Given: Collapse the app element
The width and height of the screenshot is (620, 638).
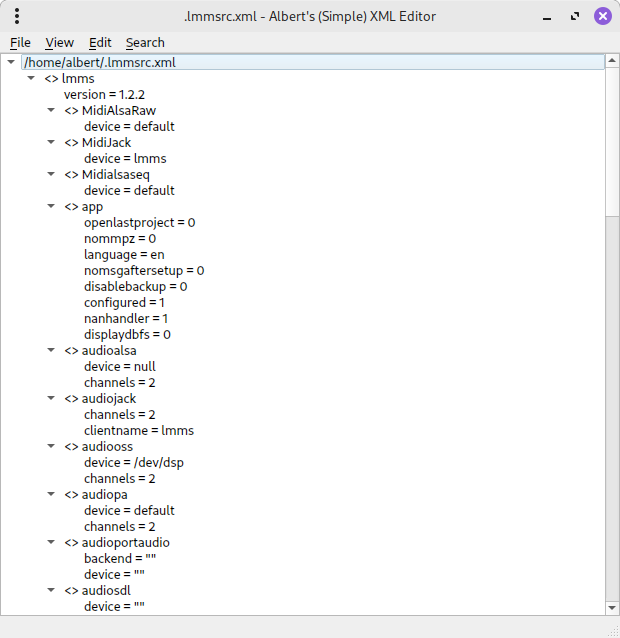Looking at the screenshot, I should point(51,206).
